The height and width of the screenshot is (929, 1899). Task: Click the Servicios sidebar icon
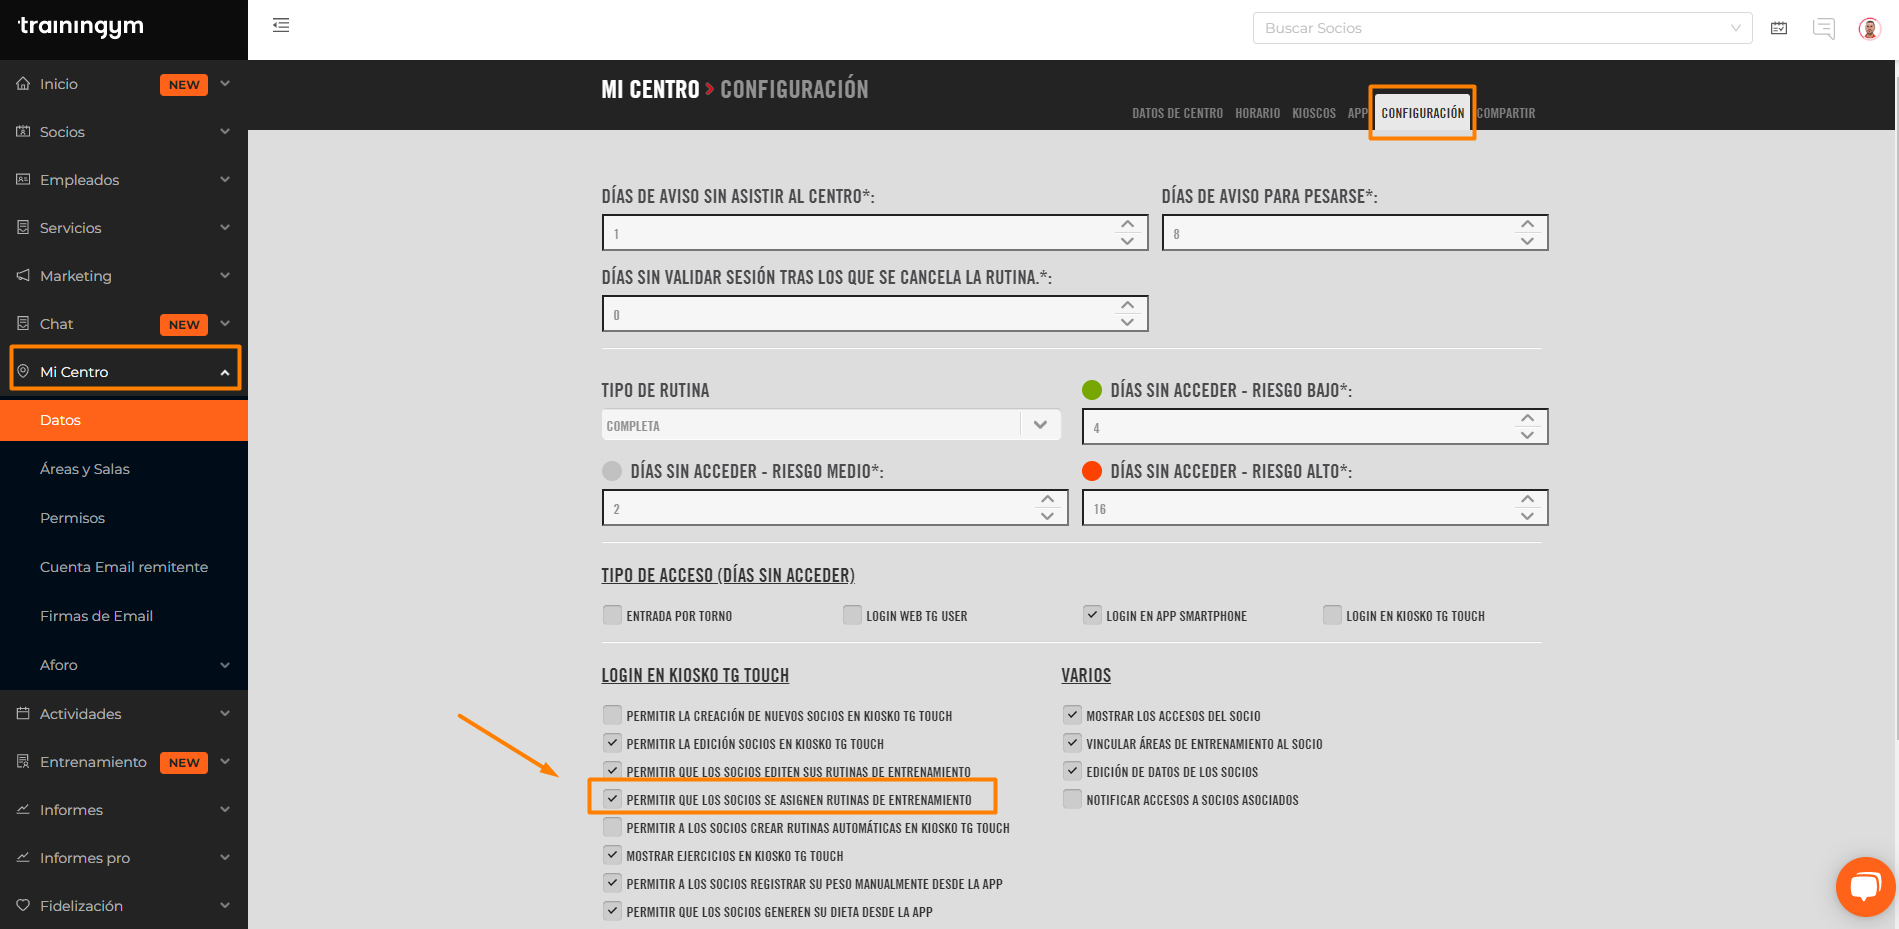coord(23,228)
